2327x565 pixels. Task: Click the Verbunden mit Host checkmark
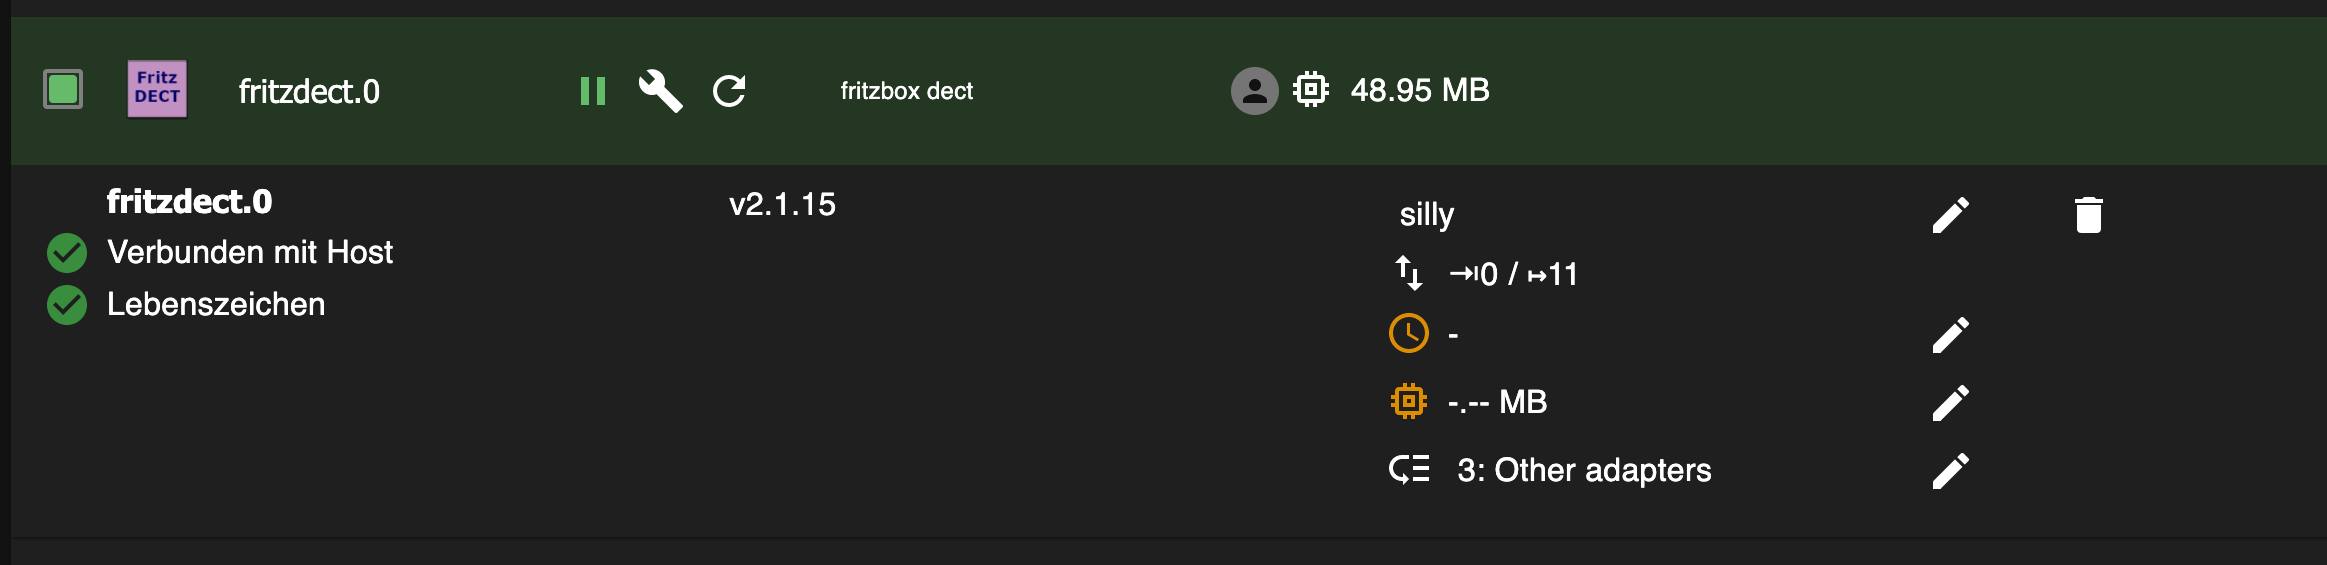tap(67, 253)
